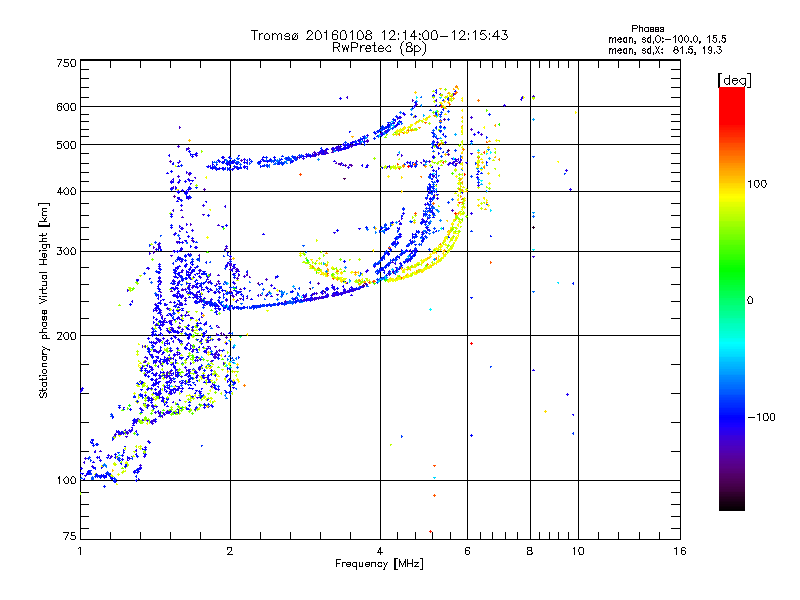Click the x-axis label '8'
800x600 pixels.
530,551
